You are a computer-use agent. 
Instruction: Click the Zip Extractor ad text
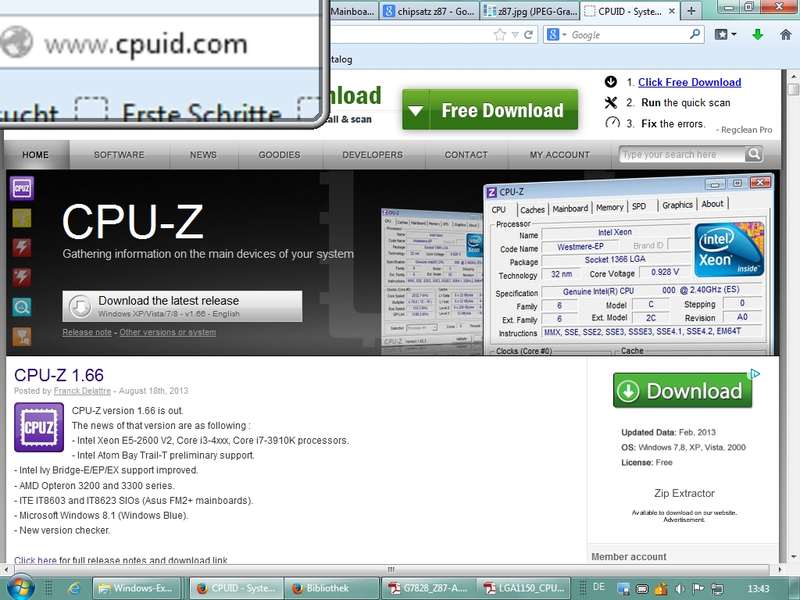[x=684, y=493]
